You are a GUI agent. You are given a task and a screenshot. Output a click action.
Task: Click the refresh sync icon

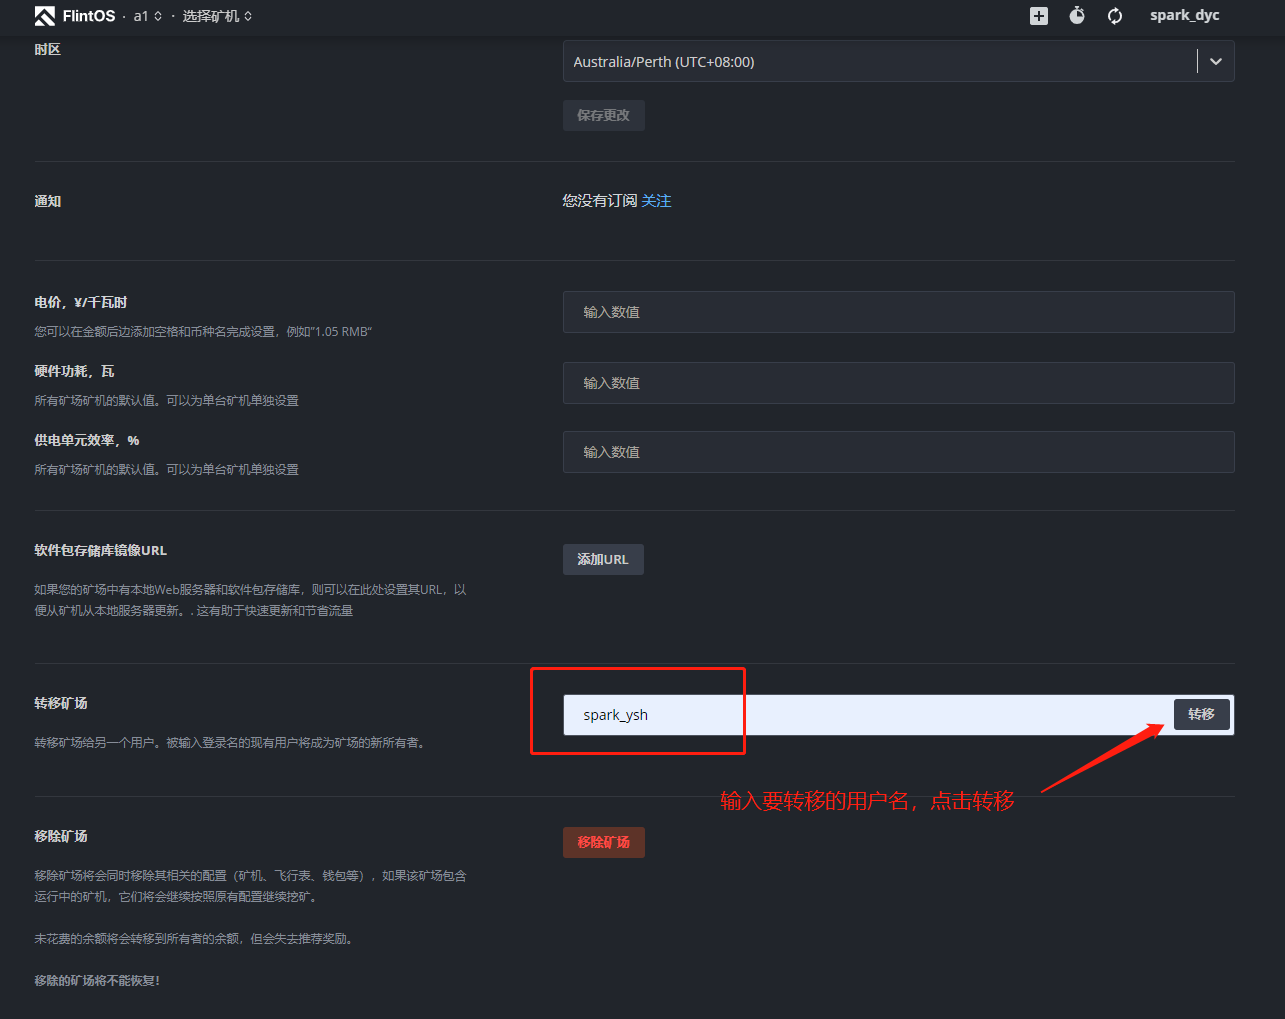(x=1115, y=16)
